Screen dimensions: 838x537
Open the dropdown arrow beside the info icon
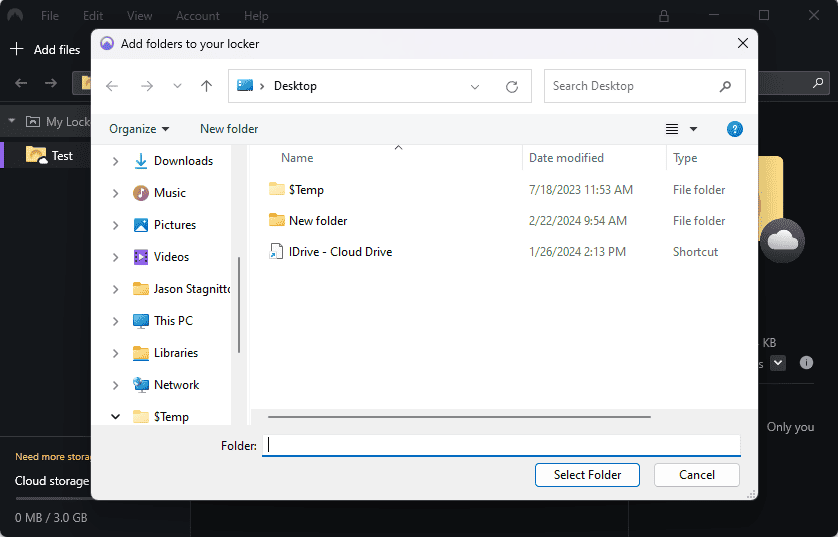(778, 363)
